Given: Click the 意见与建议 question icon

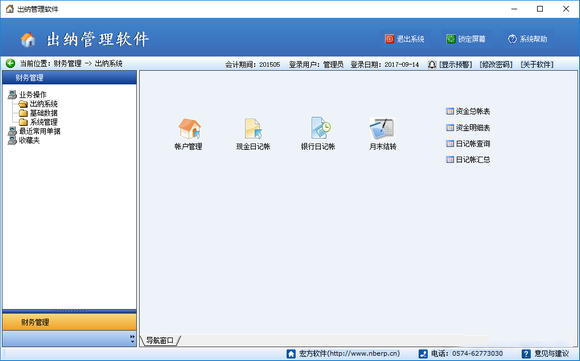Looking at the screenshot, I should click(x=526, y=354).
